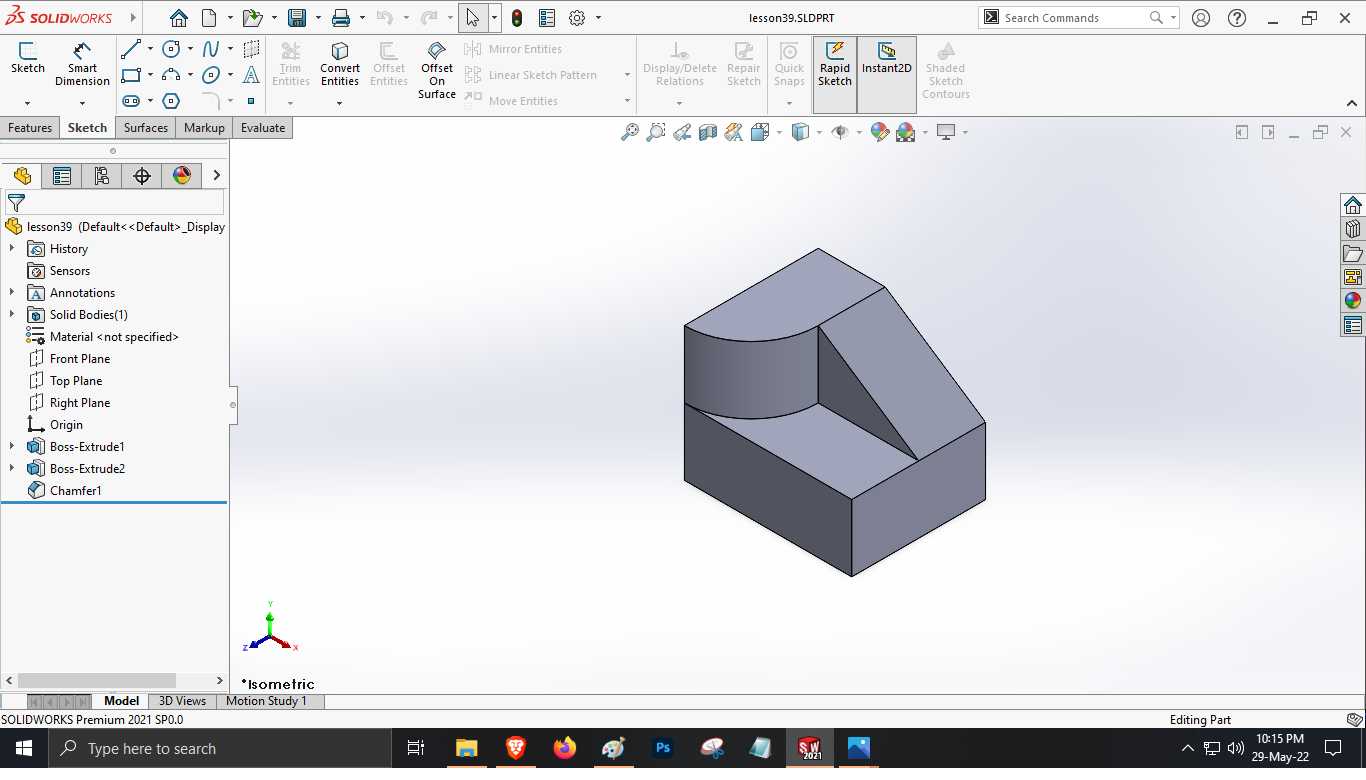Click the feature tree filter field
This screenshot has width=1366, height=780.
pos(115,203)
